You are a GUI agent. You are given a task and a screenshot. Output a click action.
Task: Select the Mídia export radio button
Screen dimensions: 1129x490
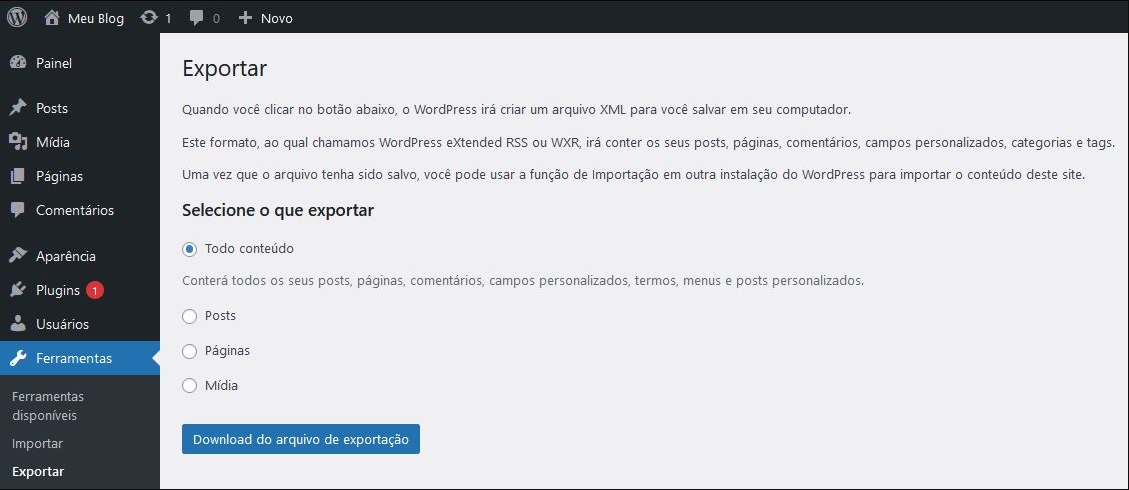tap(189, 386)
